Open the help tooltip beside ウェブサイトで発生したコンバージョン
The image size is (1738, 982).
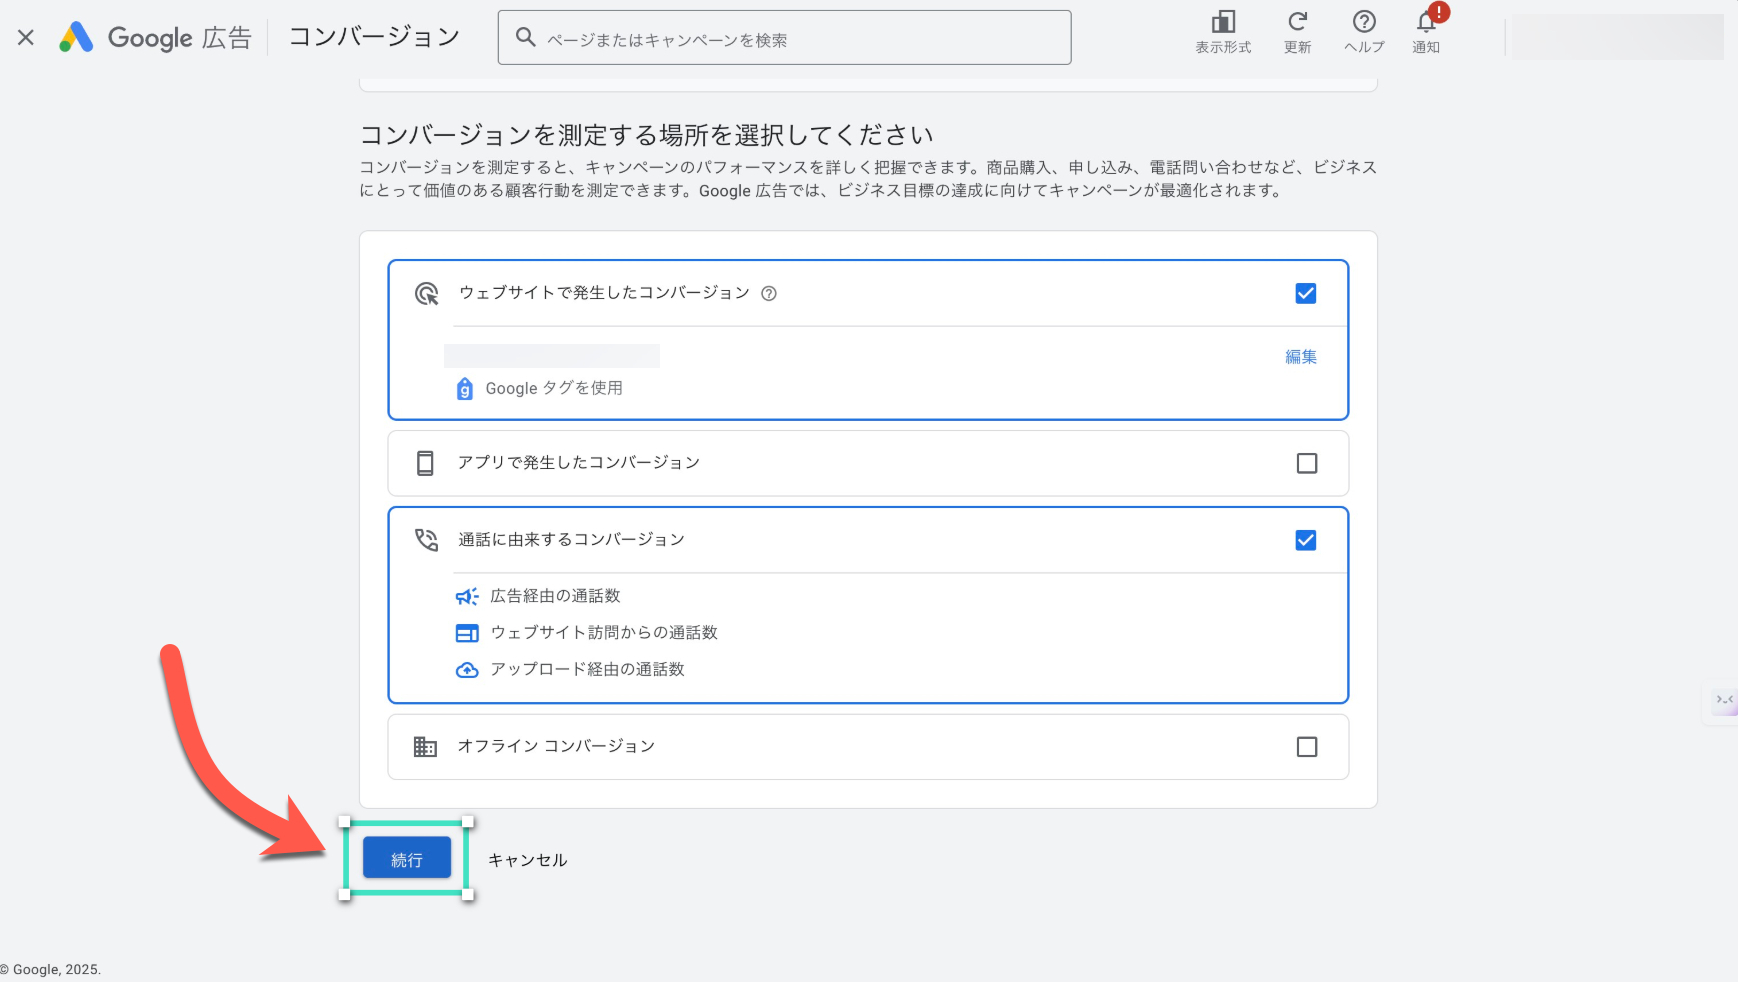point(768,293)
